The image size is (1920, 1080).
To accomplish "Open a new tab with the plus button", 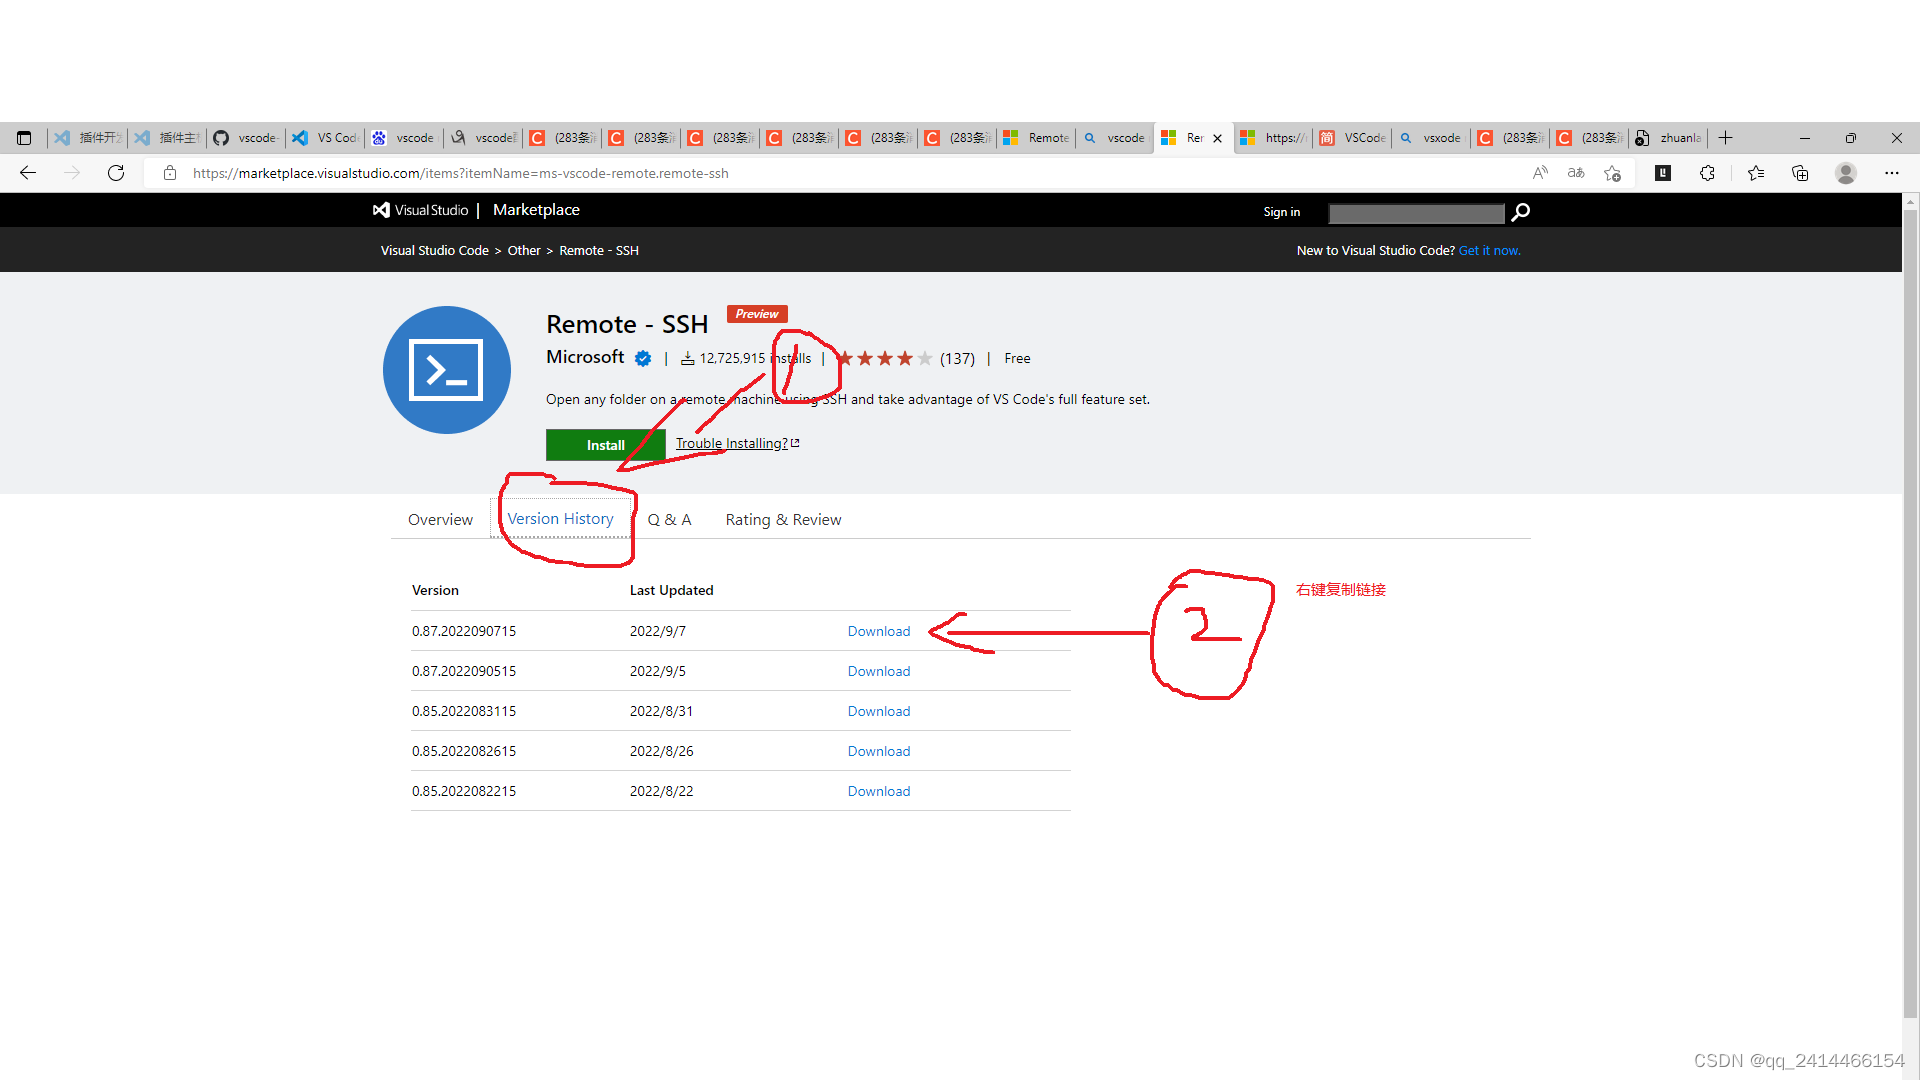I will (x=1726, y=138).
